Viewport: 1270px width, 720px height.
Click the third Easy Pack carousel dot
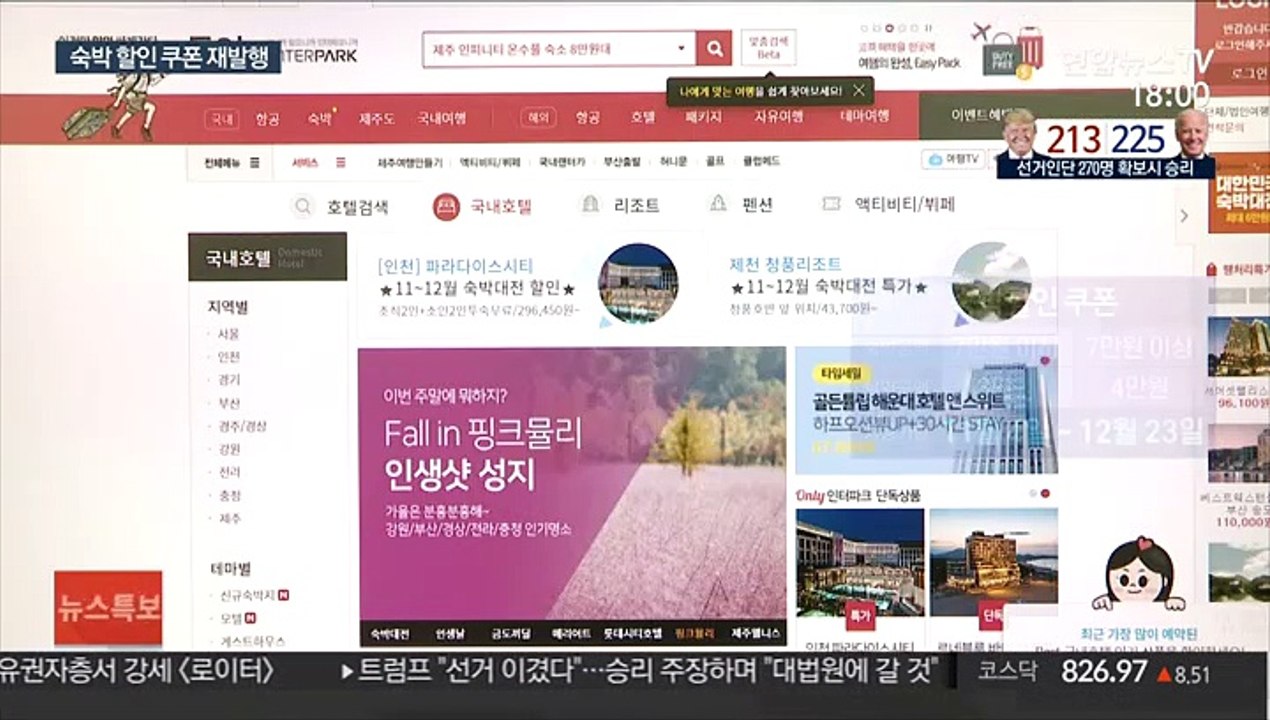pos(889,28)
